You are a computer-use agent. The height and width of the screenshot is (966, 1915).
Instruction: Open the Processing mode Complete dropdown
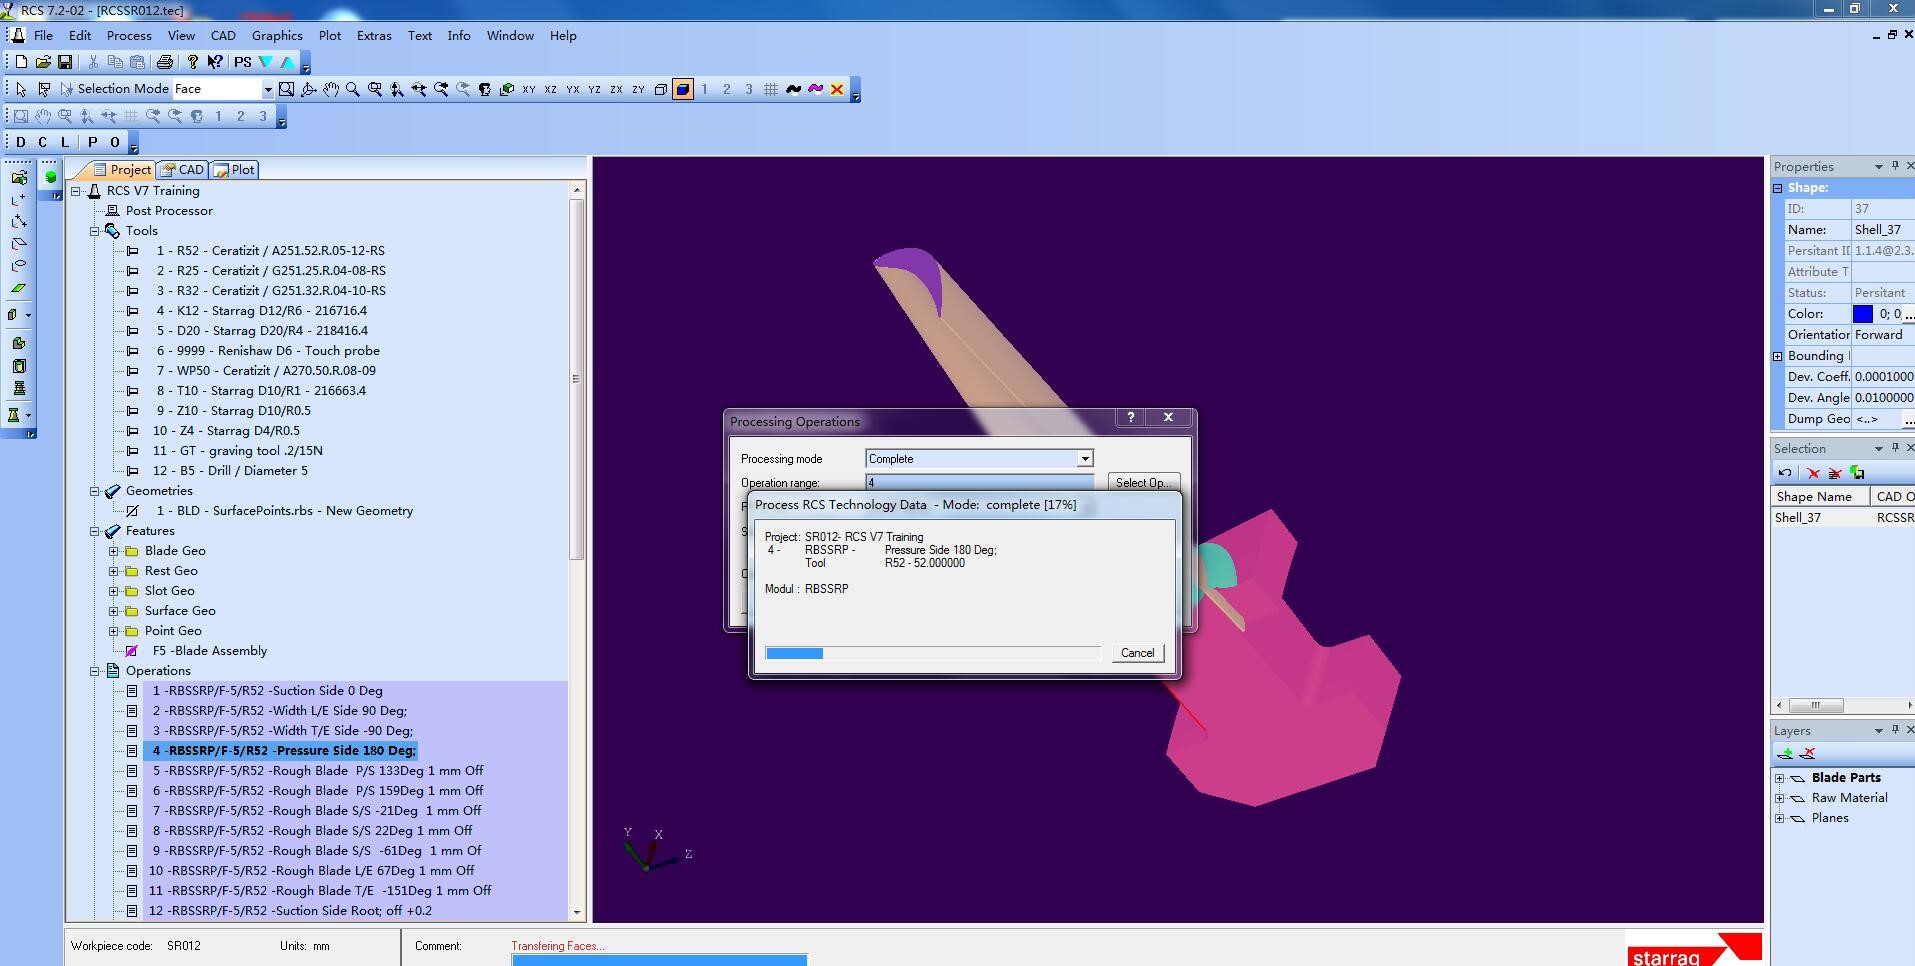pyautogui.click(x=1084, y=459)
